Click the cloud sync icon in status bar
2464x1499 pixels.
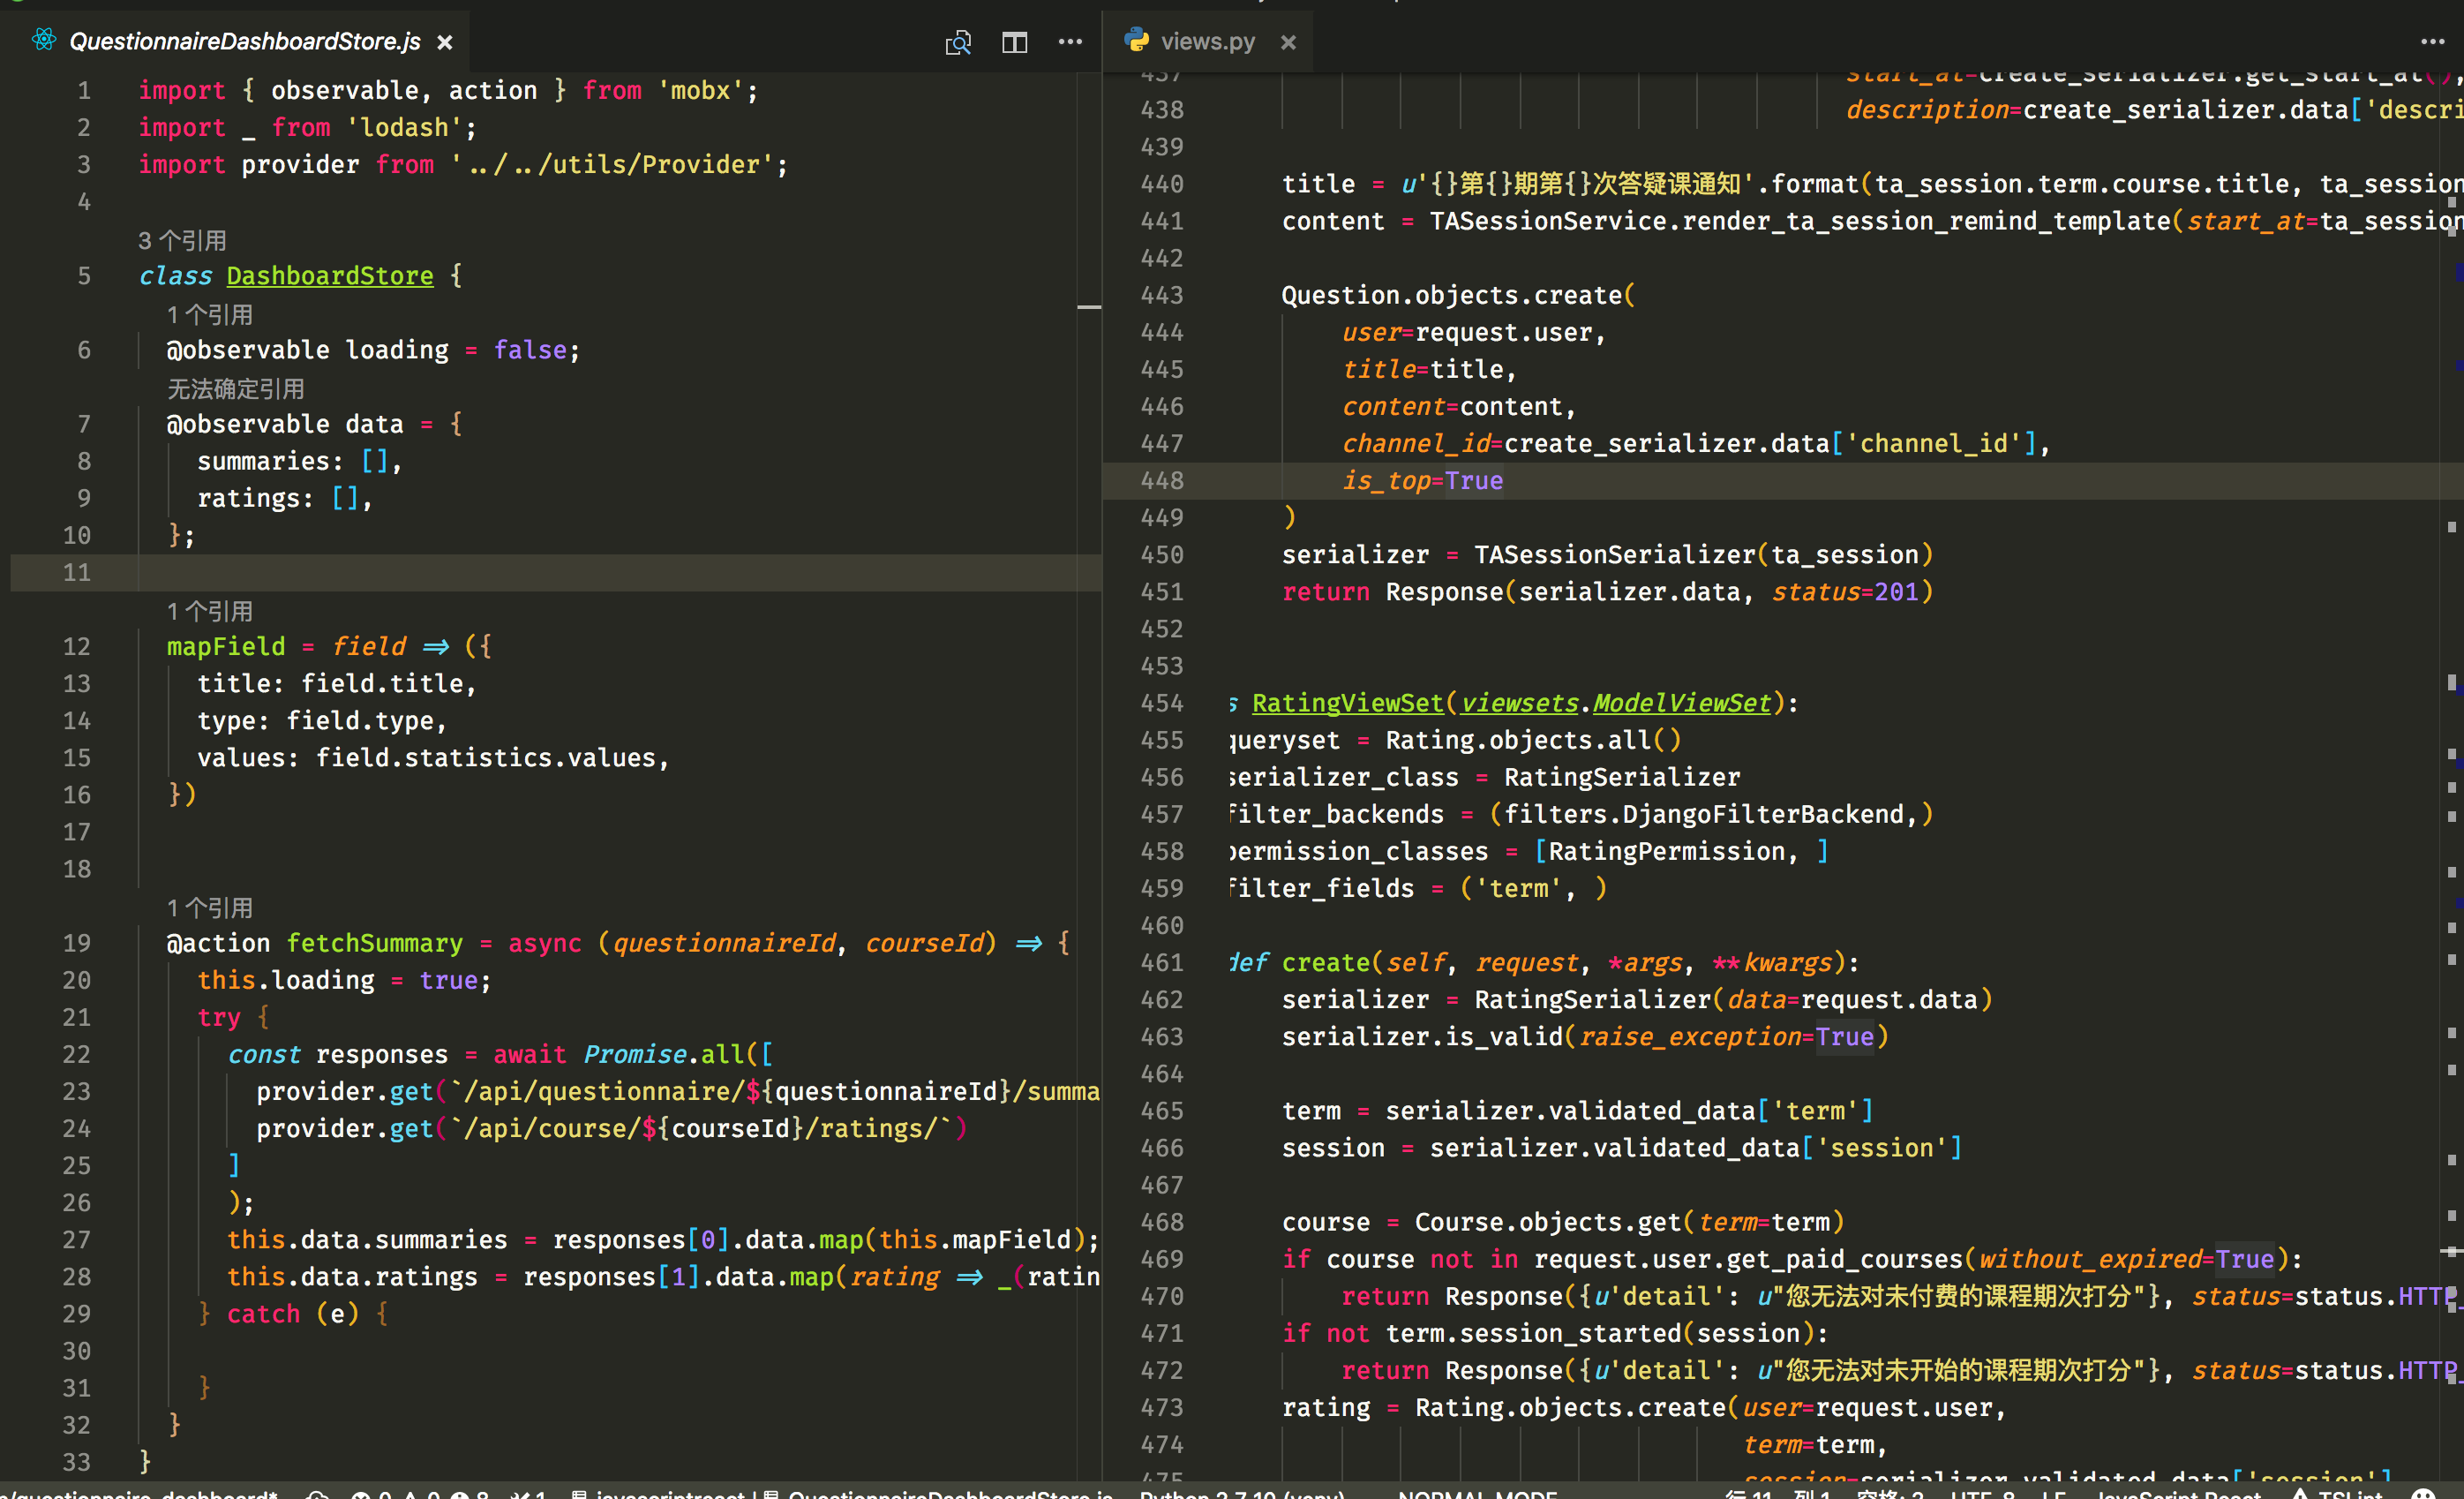[x=317, y=1494]
